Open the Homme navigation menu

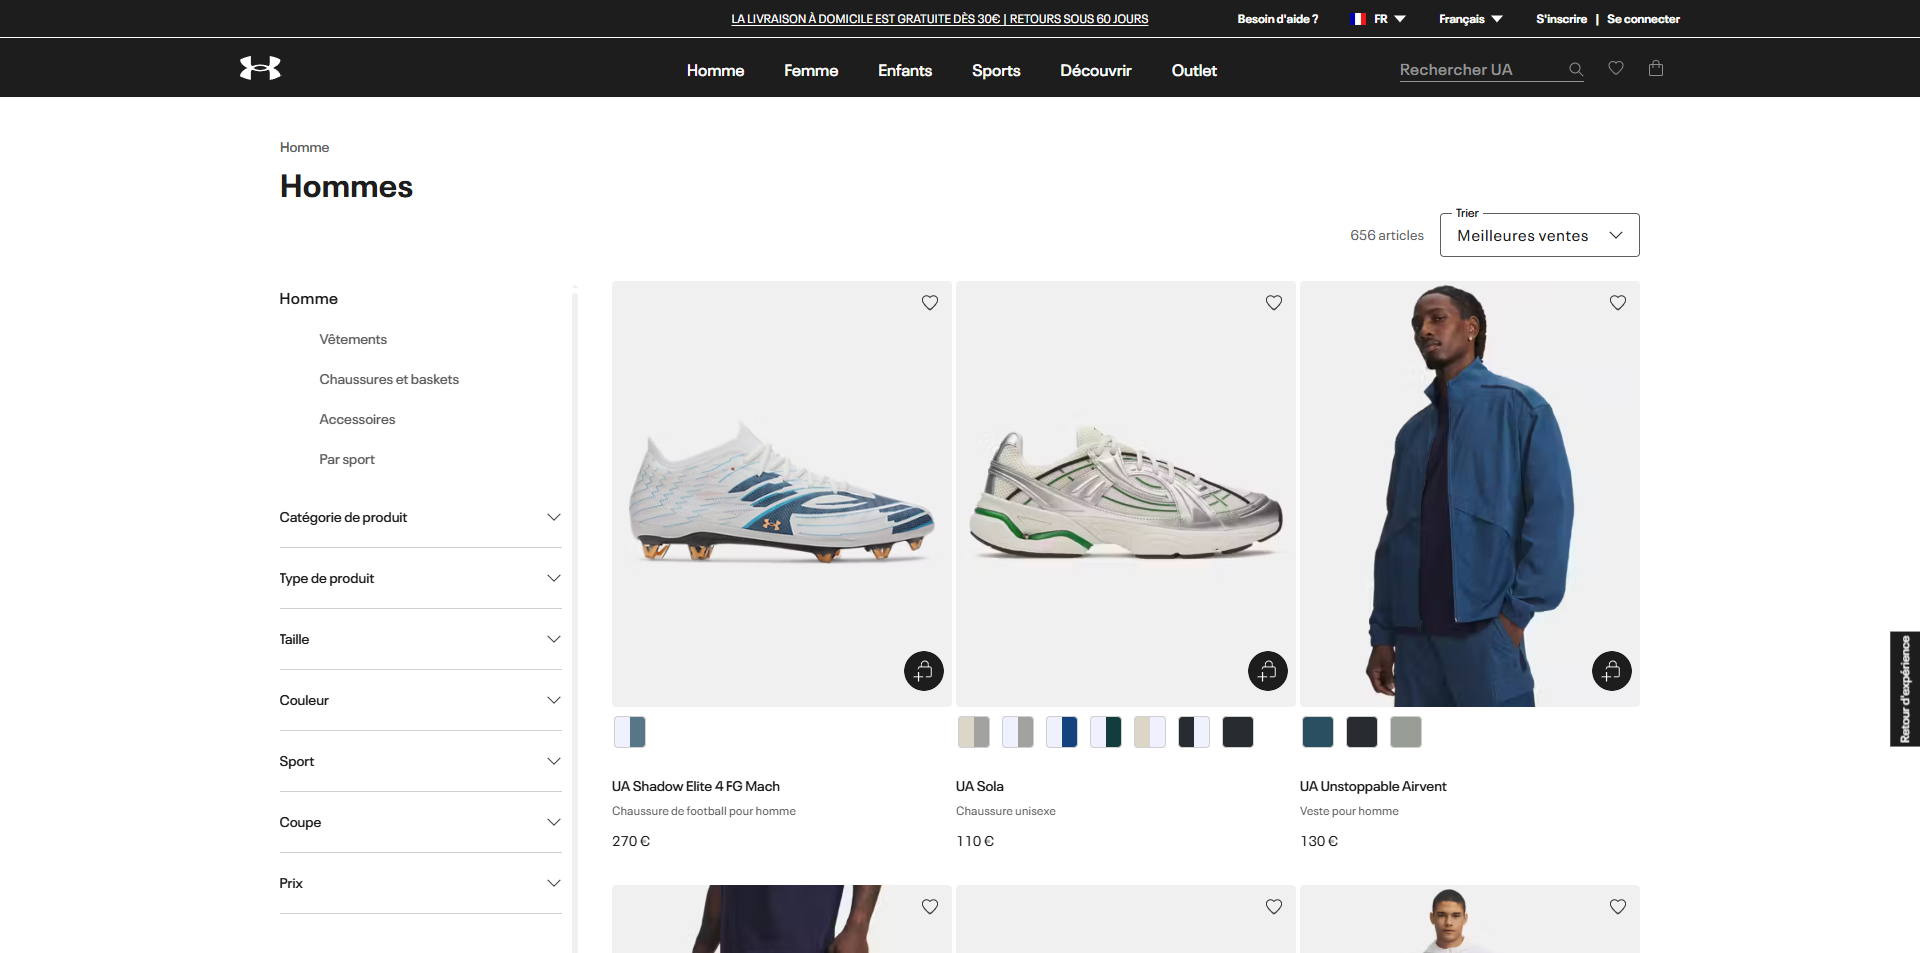pyautogui.click(x=715, y=70)
